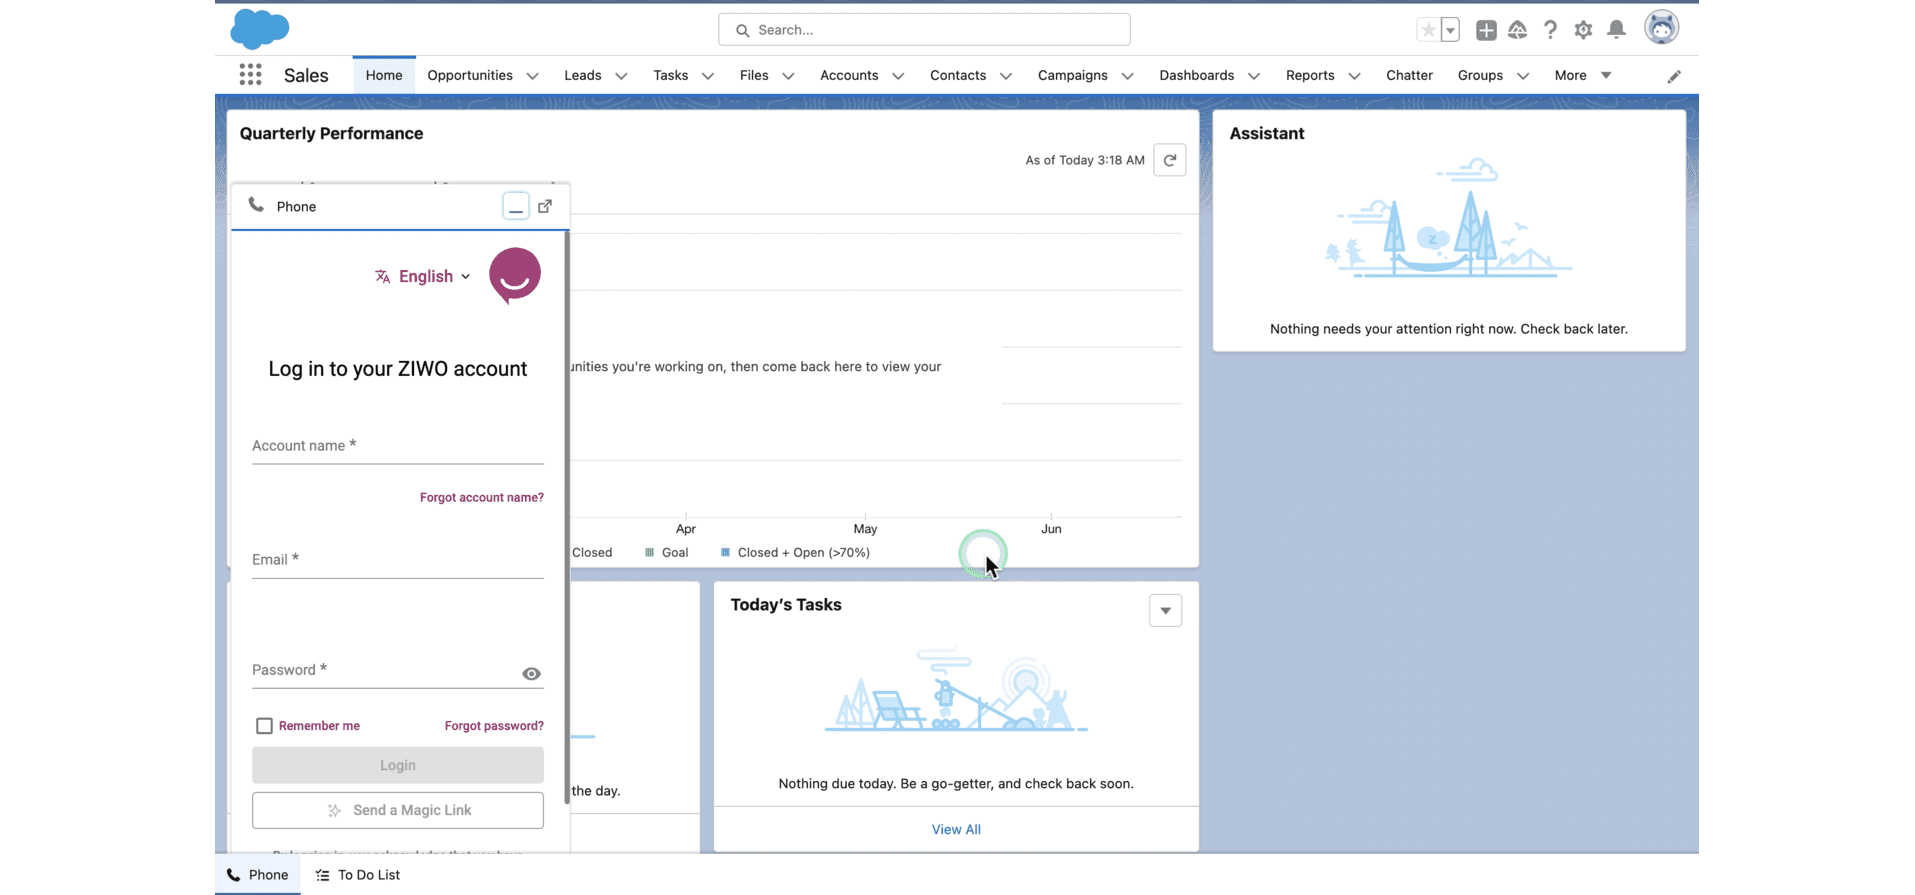Minimize the Phone softphone panel
The height and width of the screenshot is (895, 1915).
pyautogui.click(x=515, y=207)
